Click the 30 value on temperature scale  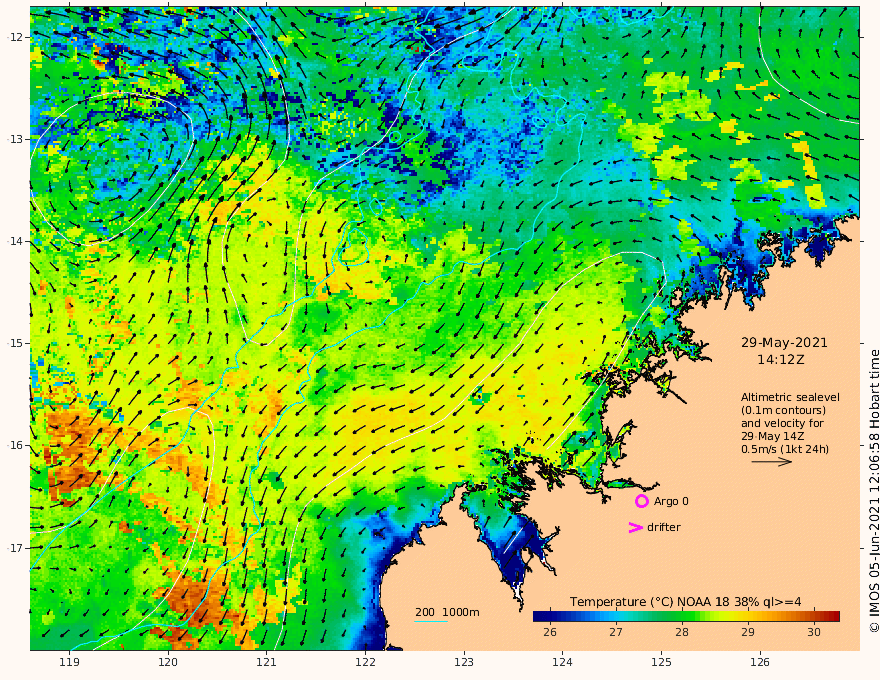tap(814, 632)
